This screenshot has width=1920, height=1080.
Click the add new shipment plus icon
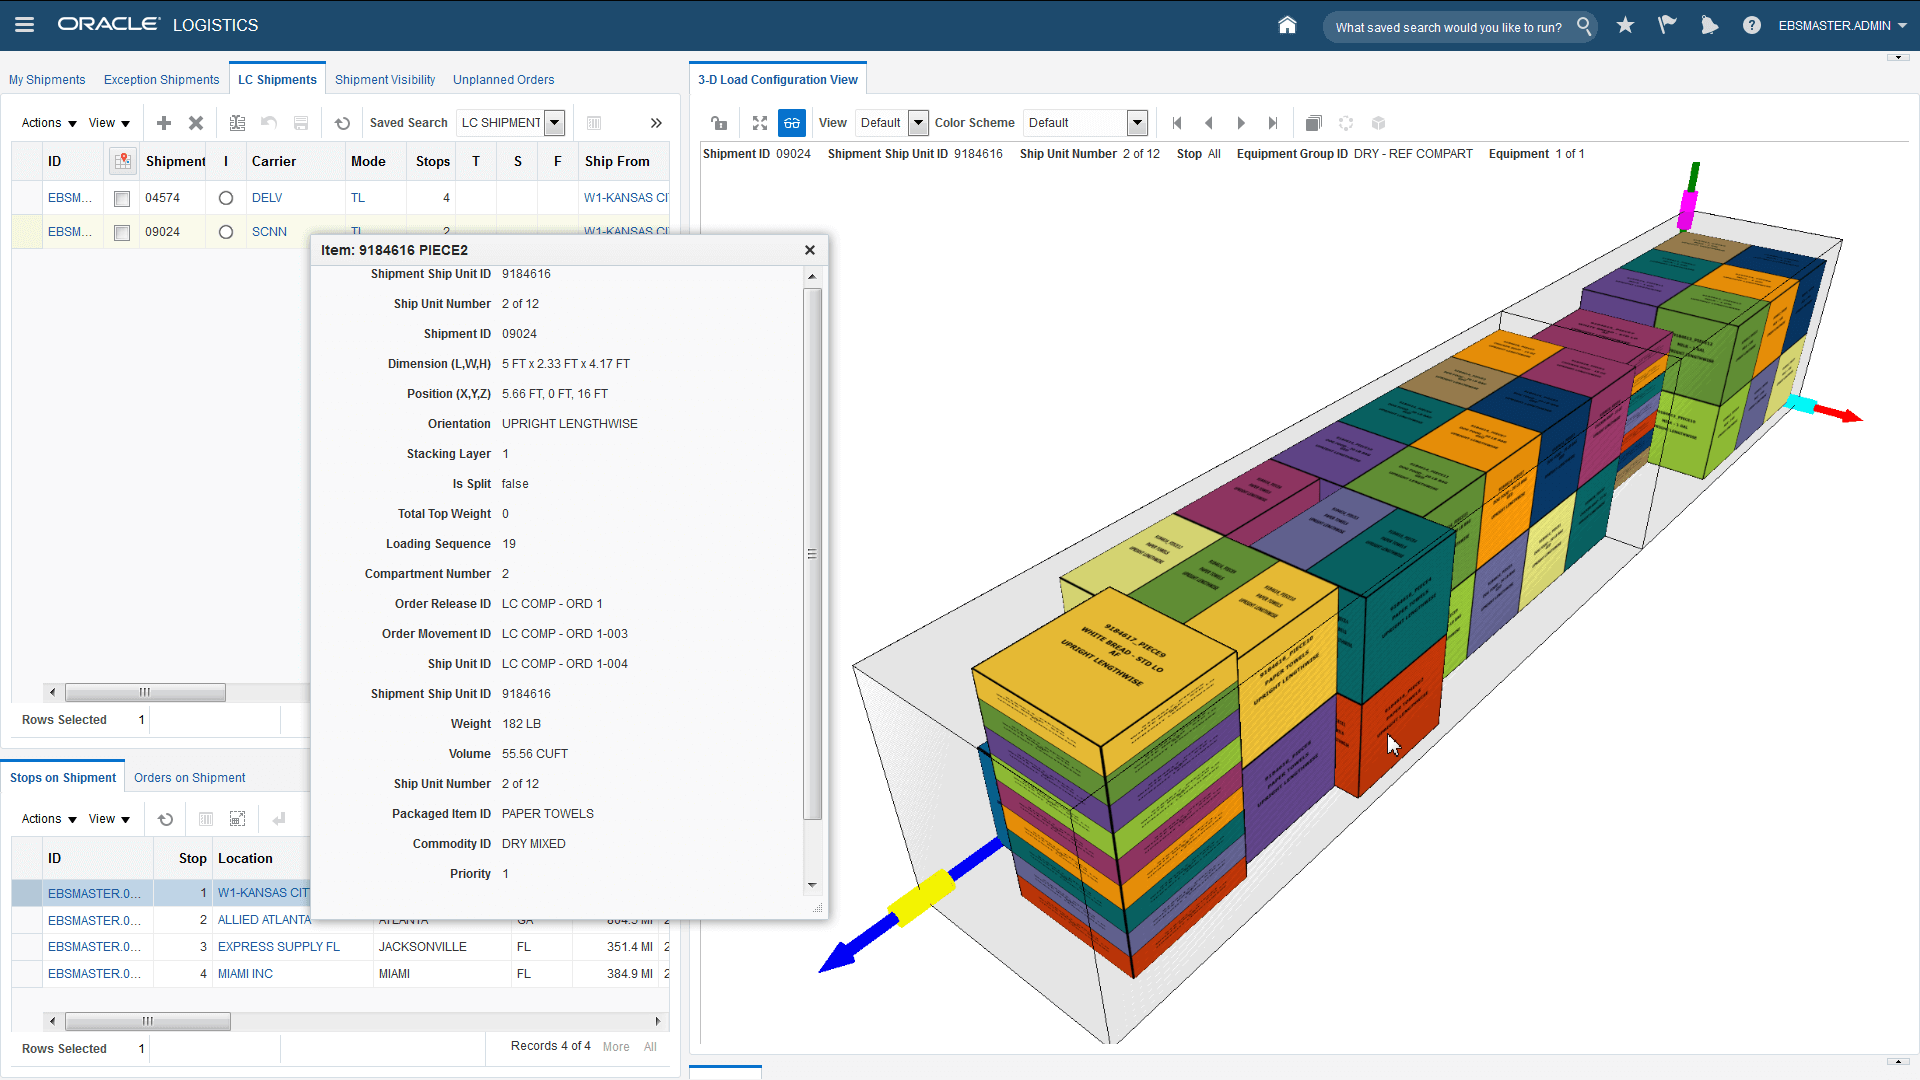coord(164,123)
